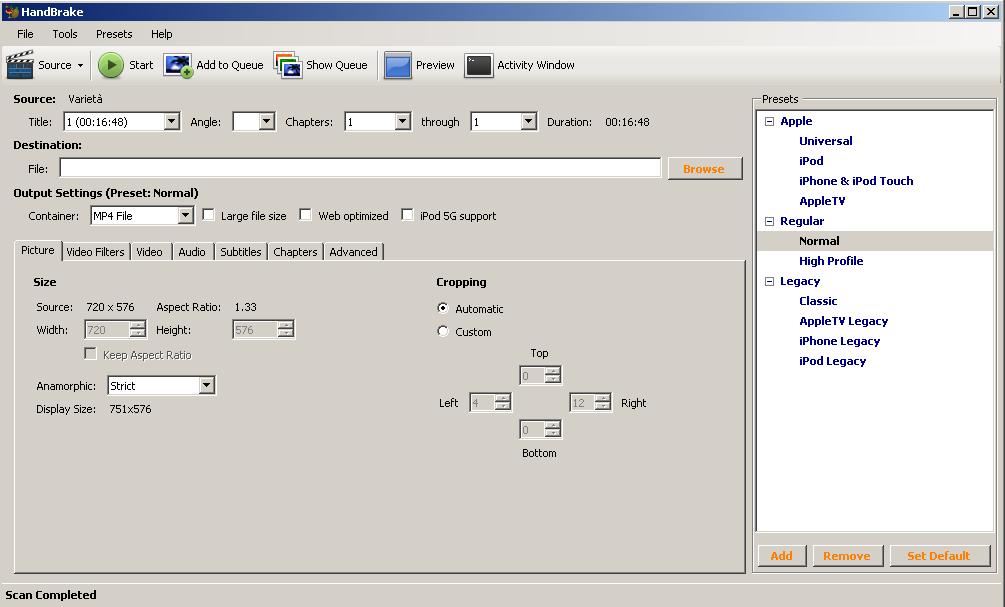
Task: Click the destination File input field
Action: [360, 169]
